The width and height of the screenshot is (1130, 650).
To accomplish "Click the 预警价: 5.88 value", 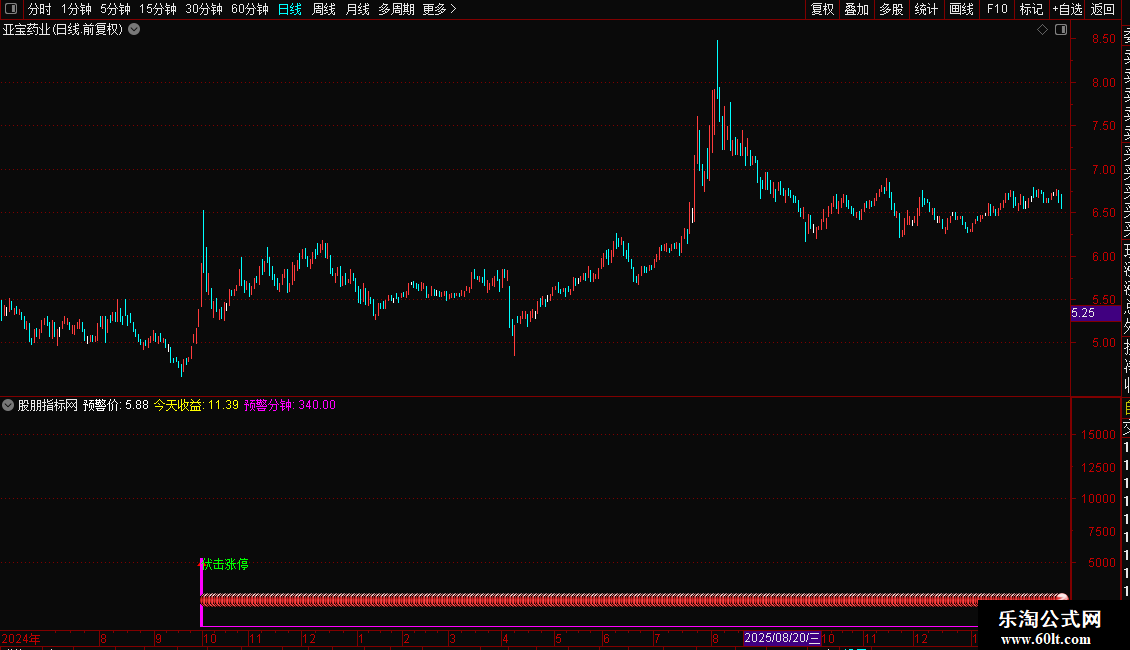I will click(x=116, y=405).
